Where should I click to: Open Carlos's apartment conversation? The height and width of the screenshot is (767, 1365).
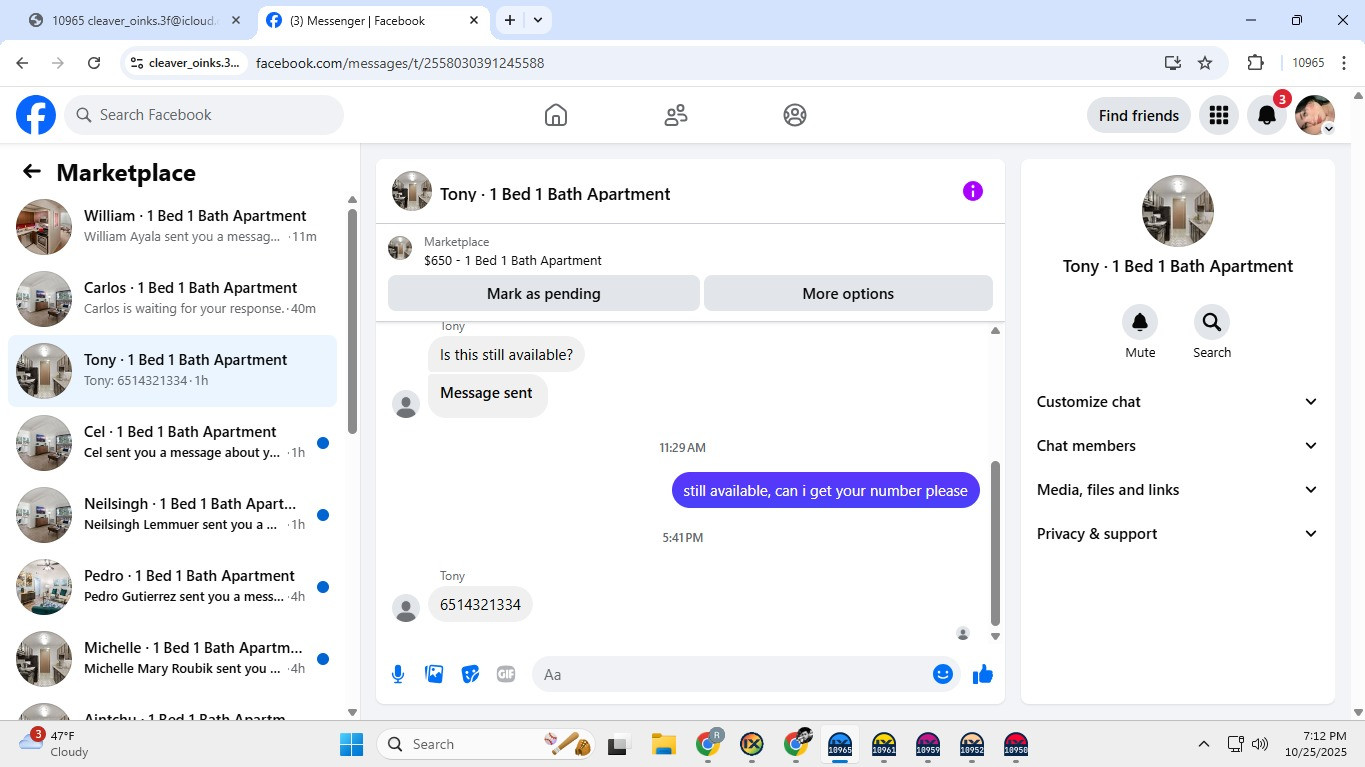click(x=172, y=299)
